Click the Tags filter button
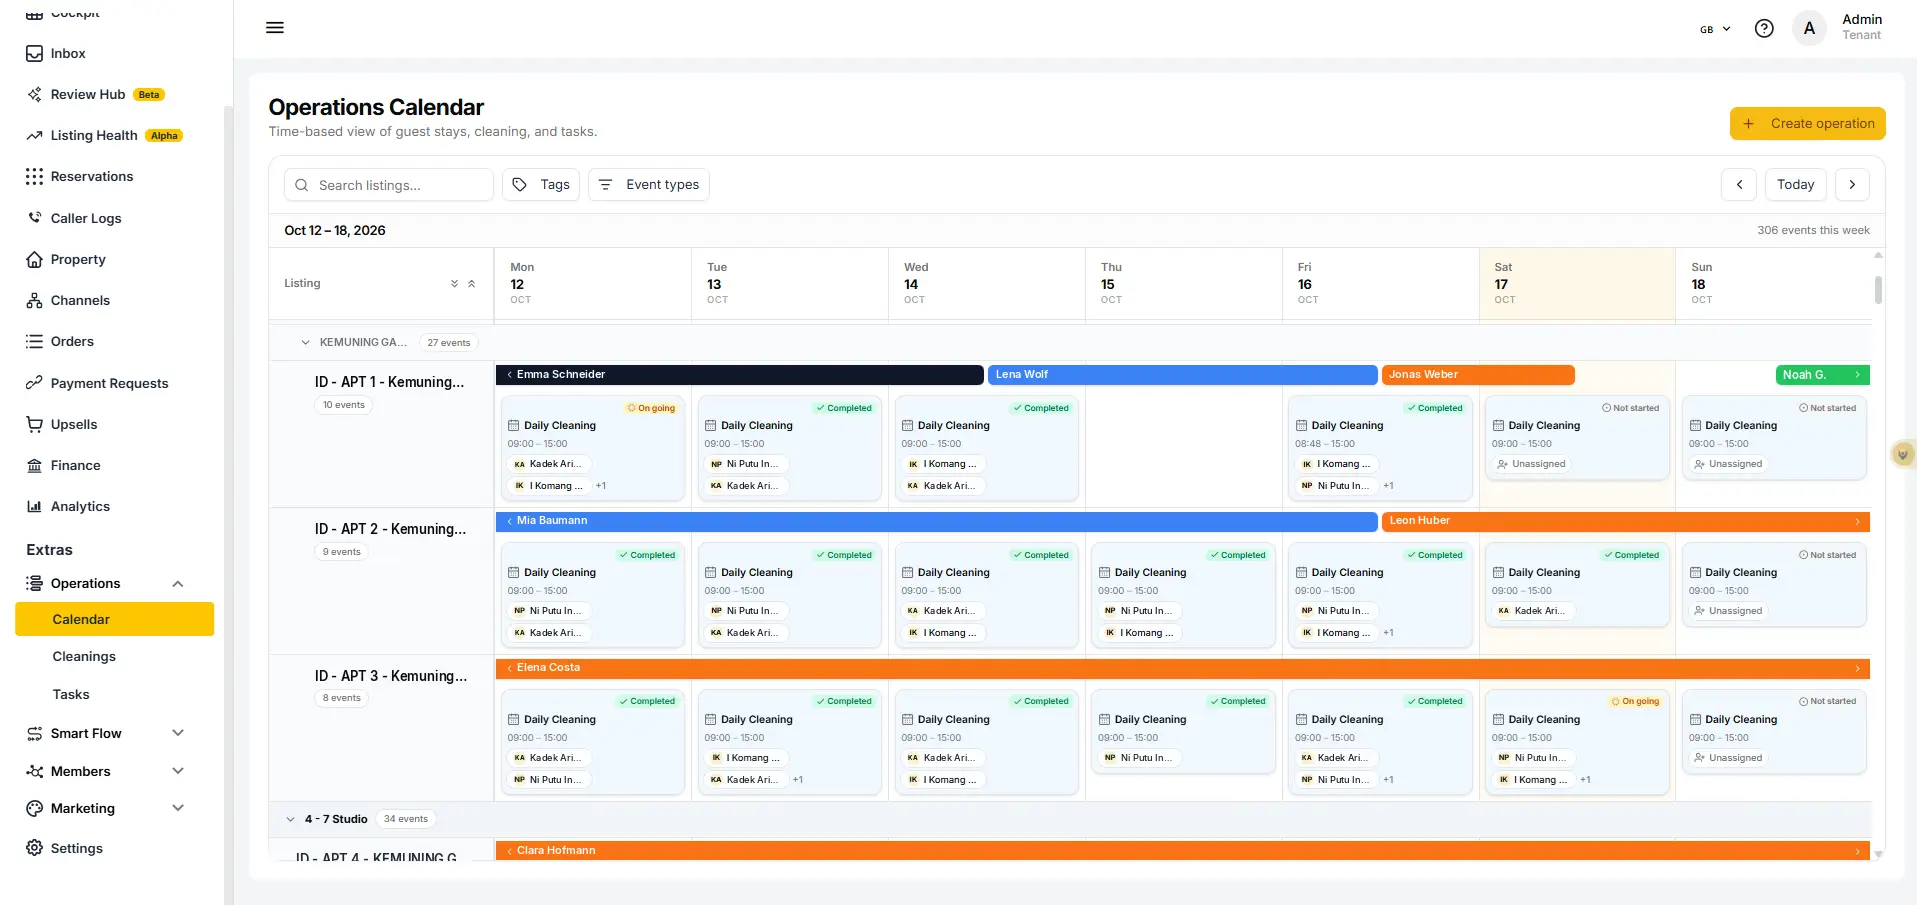This screenshot has height=905, width=1917. click(541, 184)
